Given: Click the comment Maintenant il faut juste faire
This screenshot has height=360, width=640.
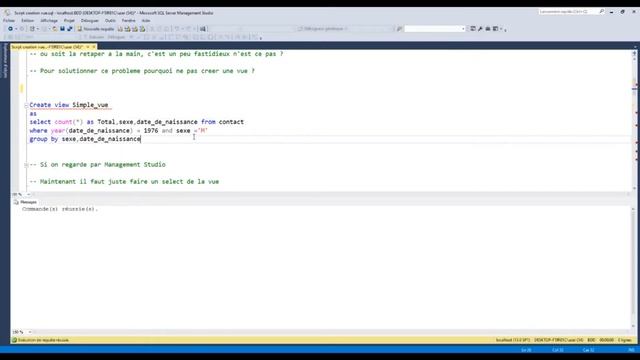Looking at the screenshot, I should (124, 182).
